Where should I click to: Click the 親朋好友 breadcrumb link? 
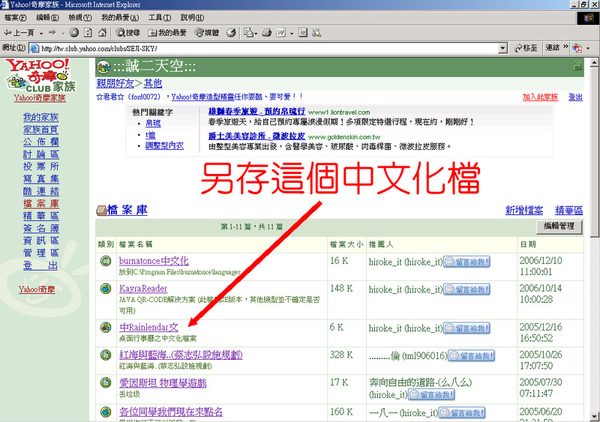tap(115, 83)
